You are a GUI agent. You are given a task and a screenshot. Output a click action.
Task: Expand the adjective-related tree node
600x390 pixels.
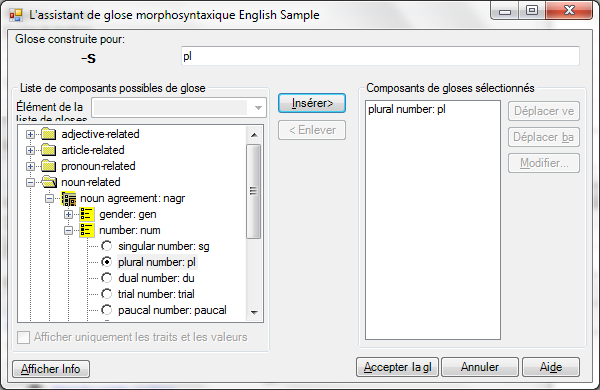(x=30, y=134)
